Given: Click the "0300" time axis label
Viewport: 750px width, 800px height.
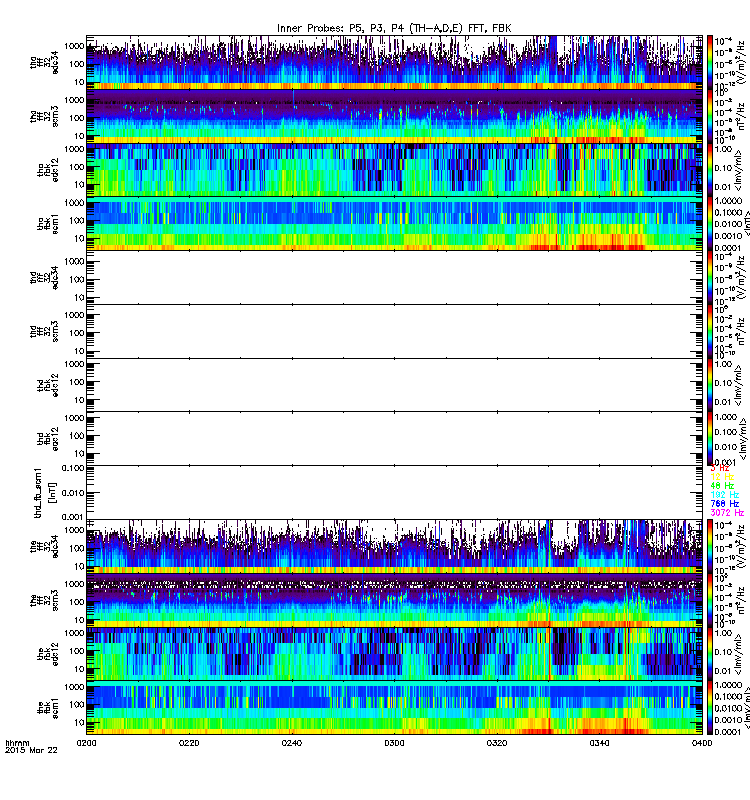Looking at the screenshot, I should [394, 743].
